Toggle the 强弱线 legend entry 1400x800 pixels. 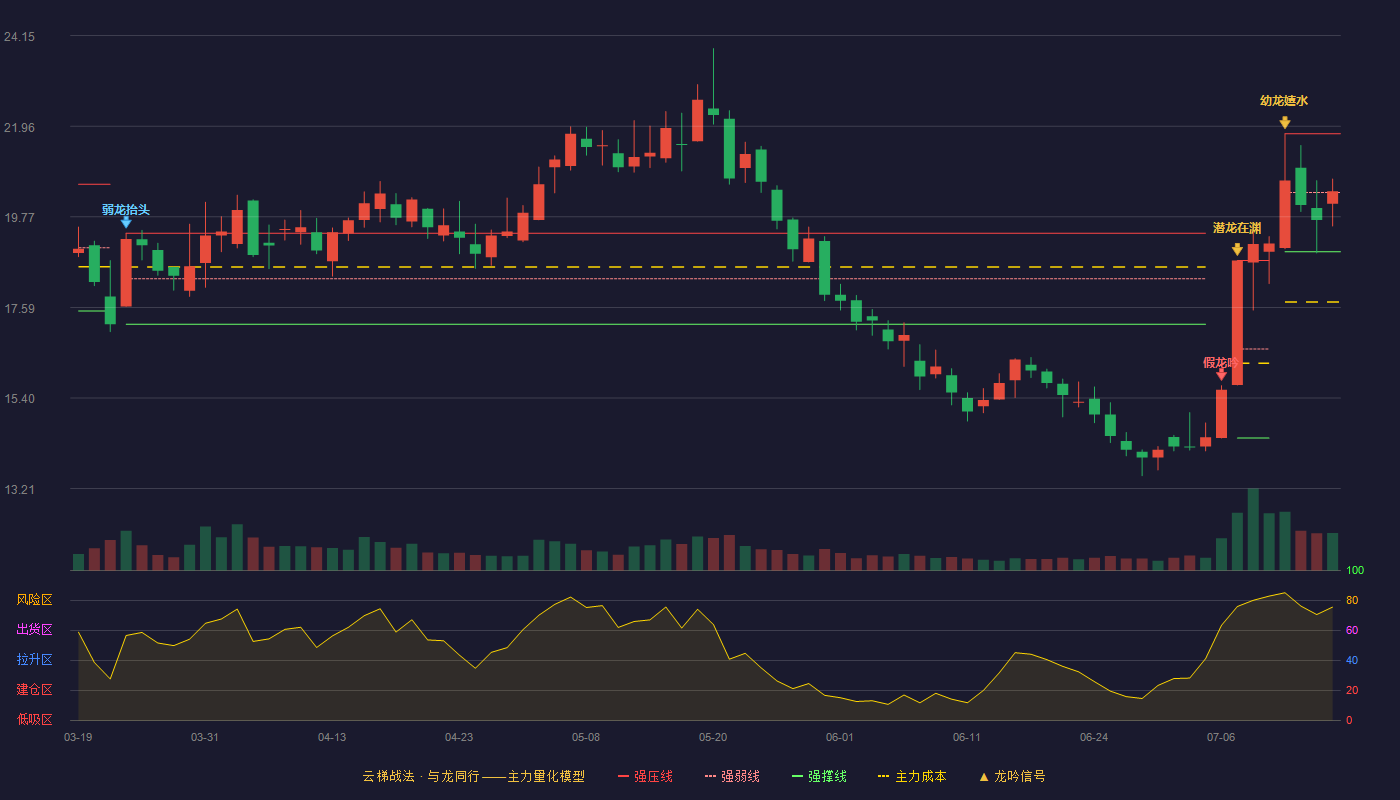click(732, 777)
